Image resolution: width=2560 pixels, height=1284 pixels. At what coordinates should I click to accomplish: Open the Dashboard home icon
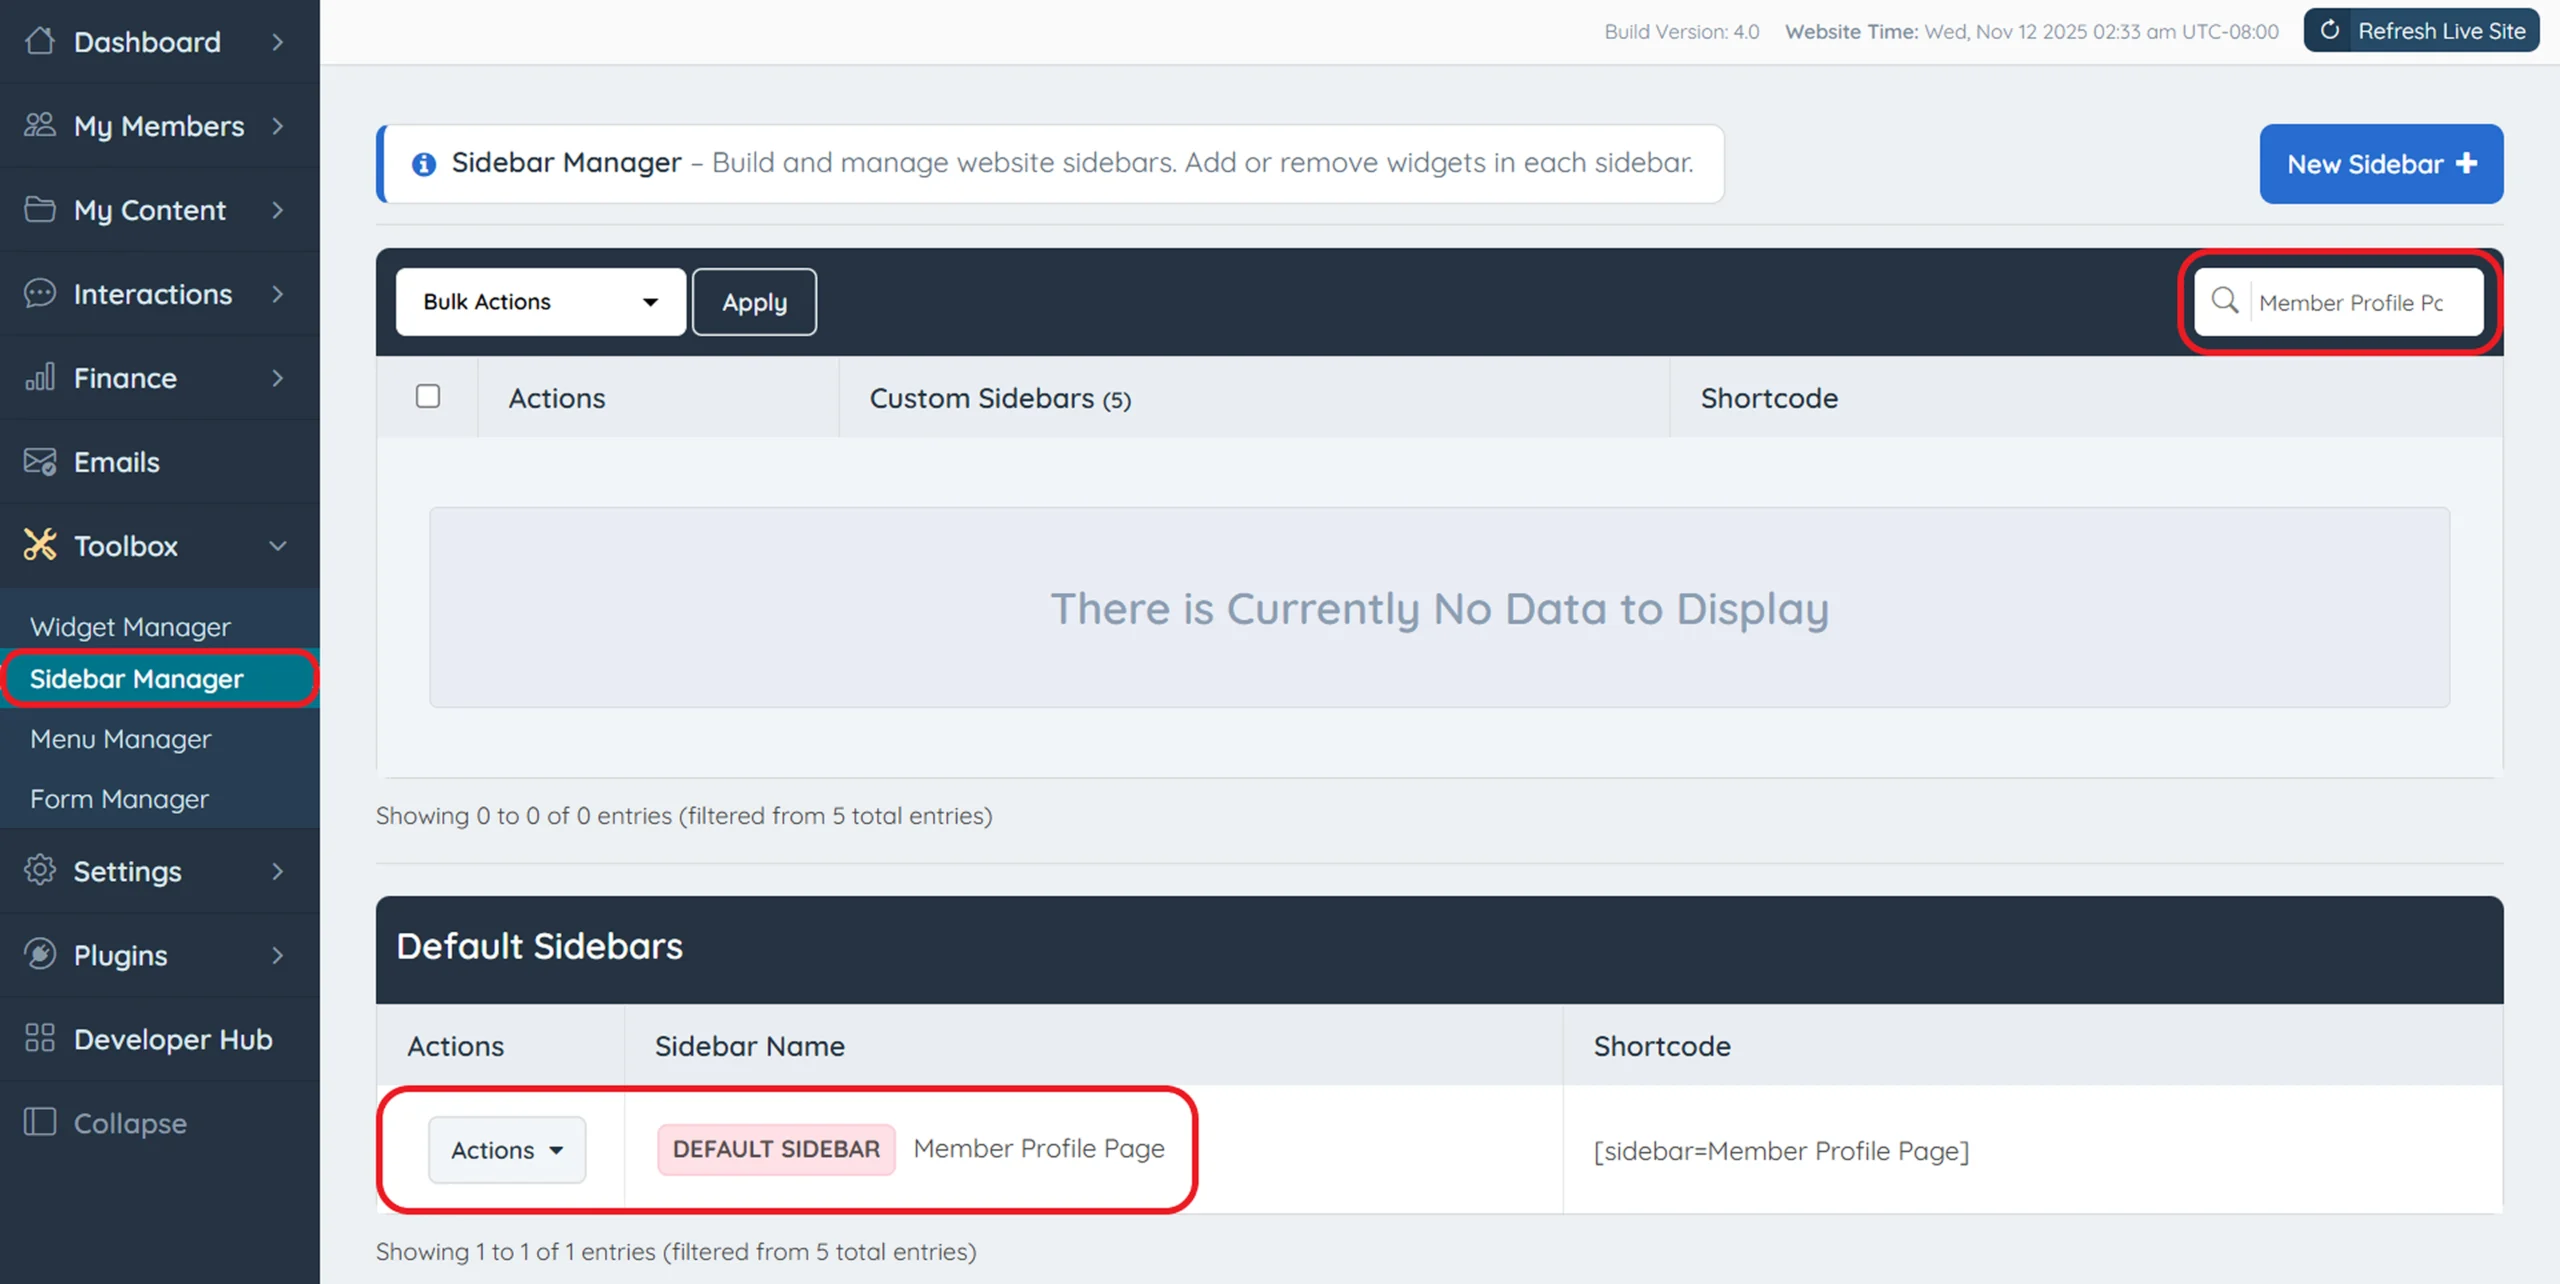pos(41,41)
